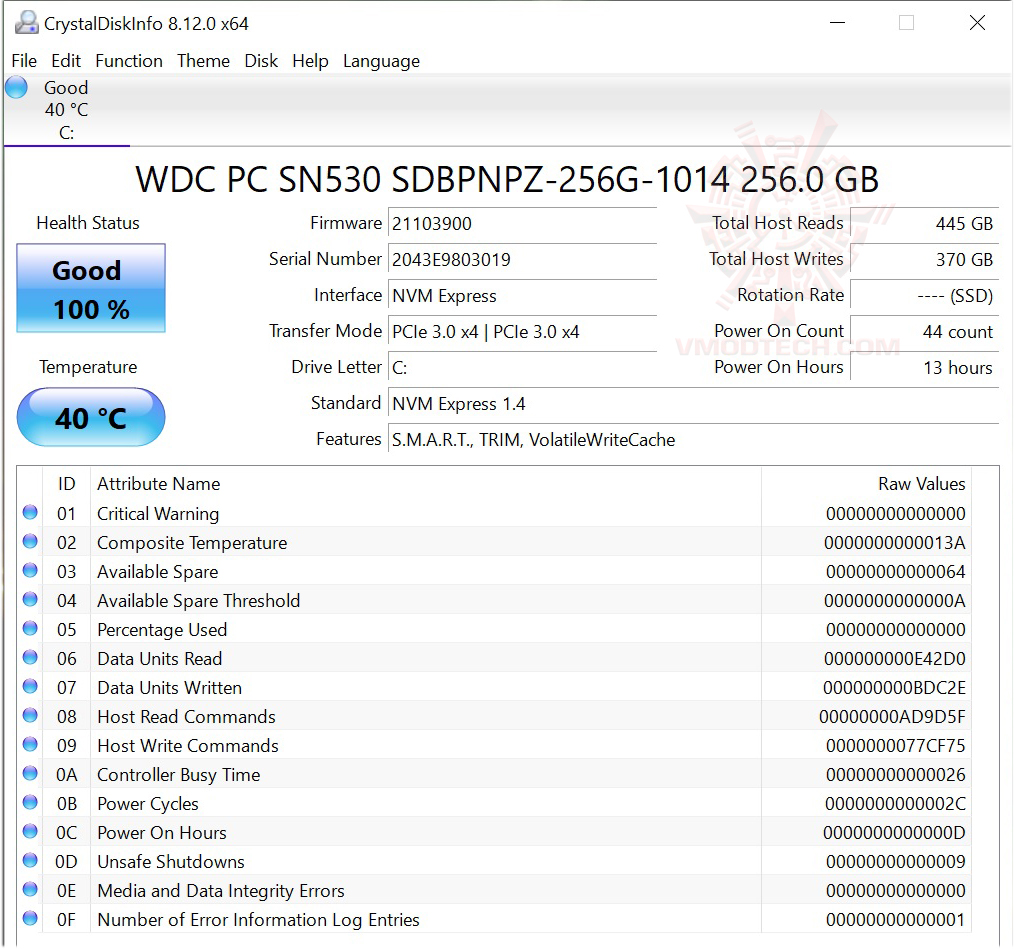Click the Unsafe Shutdowns status orb
1014x949 pixels.
coord(30,860)
